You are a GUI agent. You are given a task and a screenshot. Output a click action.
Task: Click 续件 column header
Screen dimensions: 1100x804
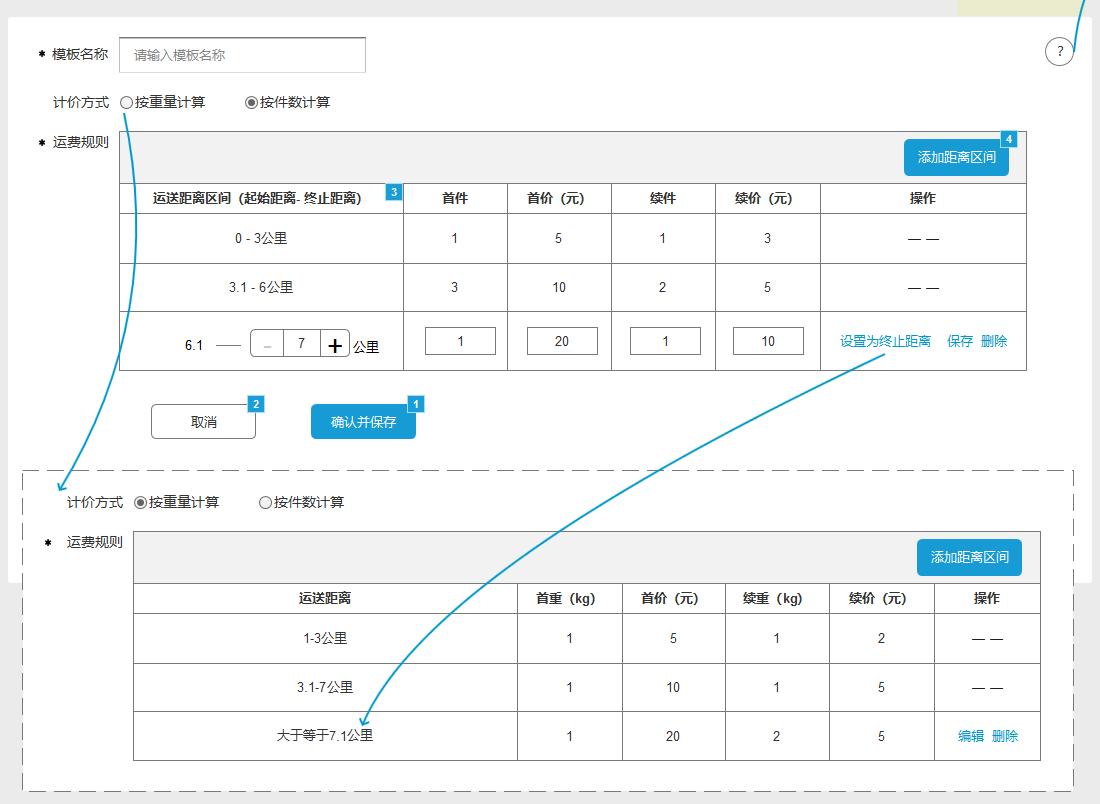pyautogui.click(x=662, y=199)
